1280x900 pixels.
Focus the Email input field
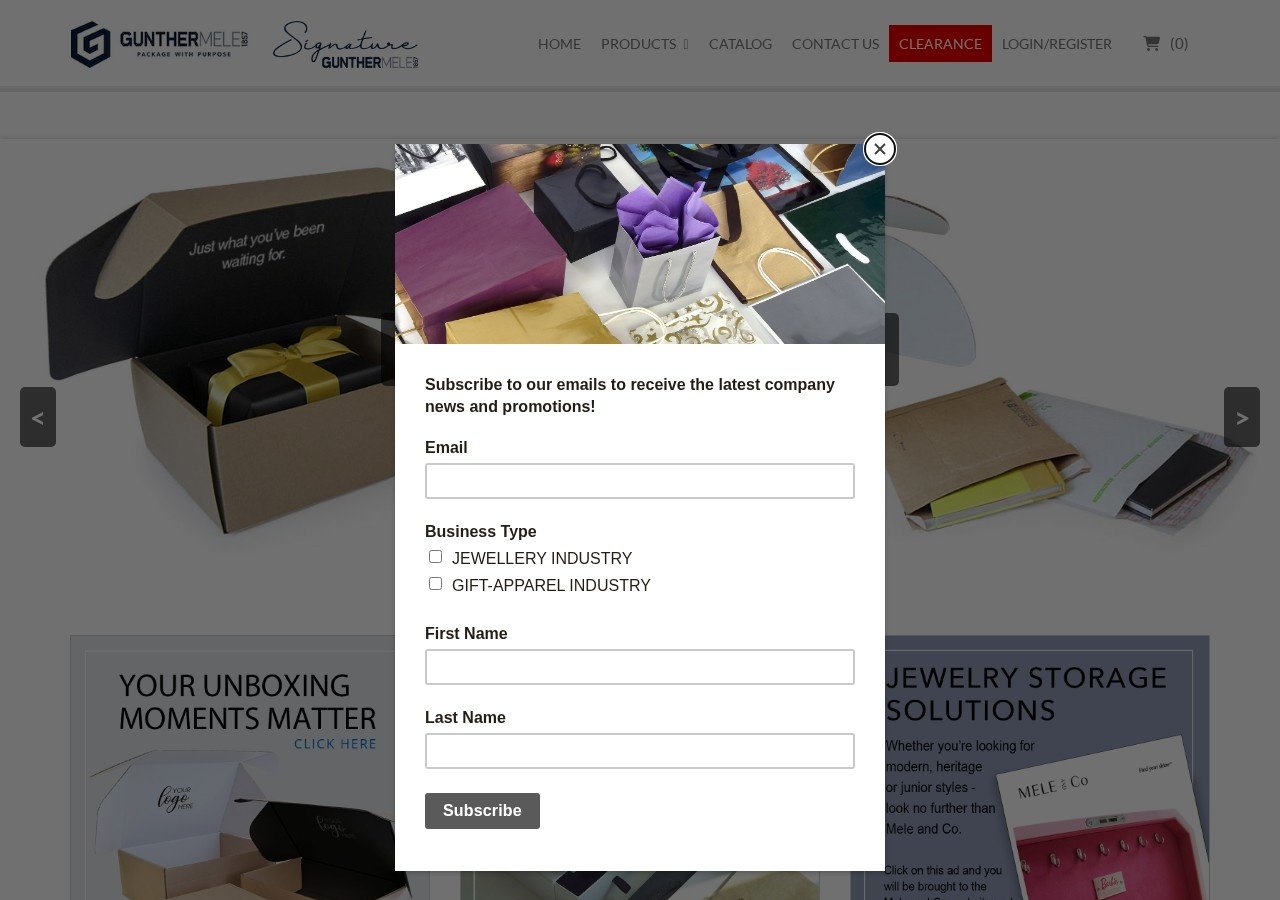(640, 481)
